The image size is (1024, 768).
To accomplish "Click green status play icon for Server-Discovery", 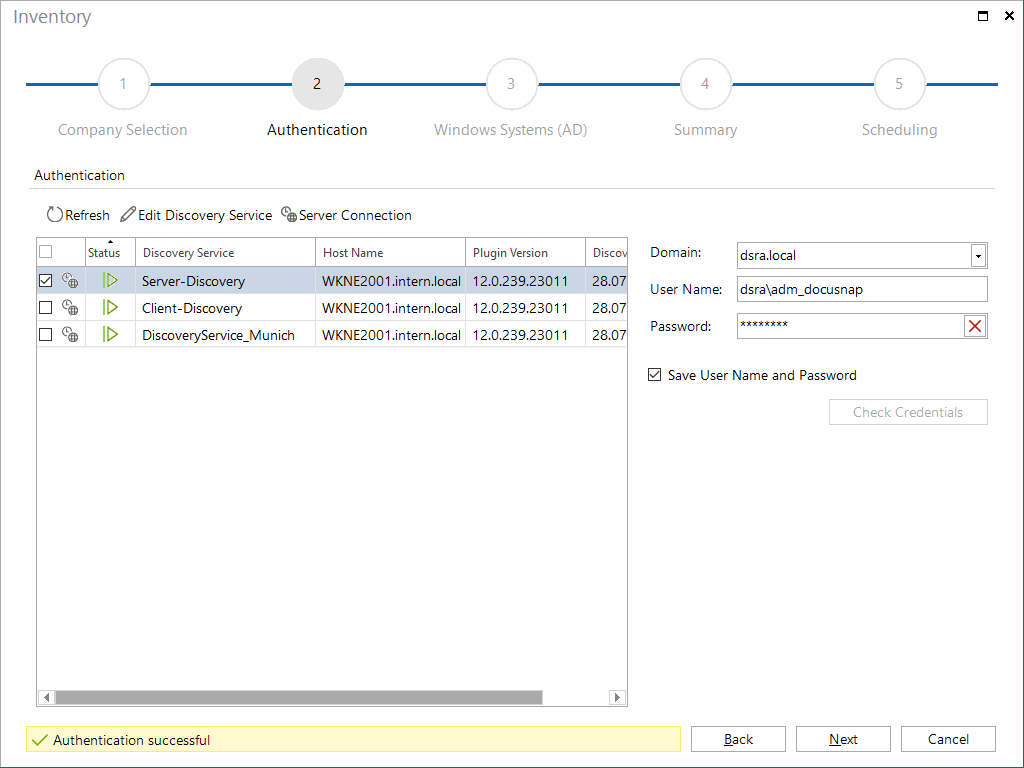I will [x=110, y=281].
